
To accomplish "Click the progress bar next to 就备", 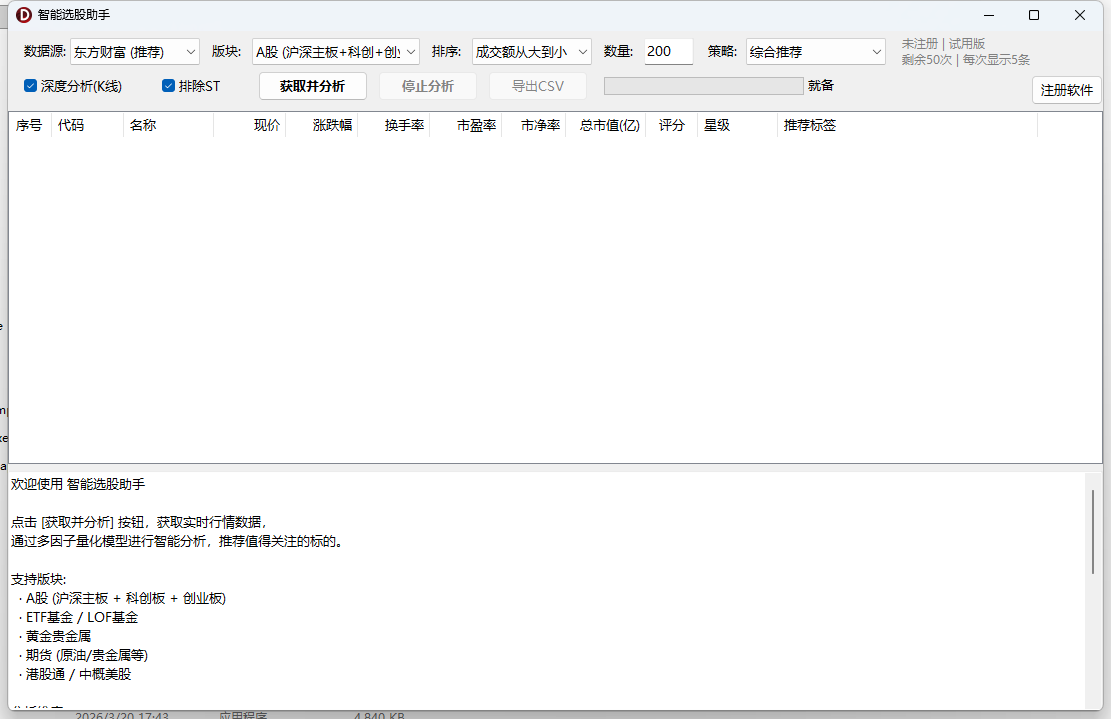I will [x=704, y=86].
